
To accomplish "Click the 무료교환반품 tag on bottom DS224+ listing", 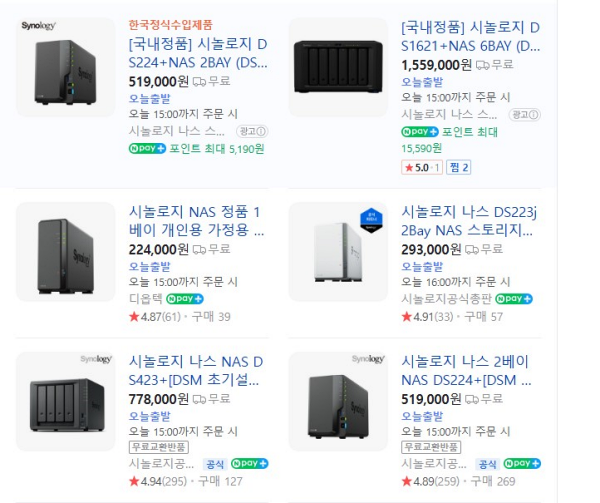I will [431, 447].
